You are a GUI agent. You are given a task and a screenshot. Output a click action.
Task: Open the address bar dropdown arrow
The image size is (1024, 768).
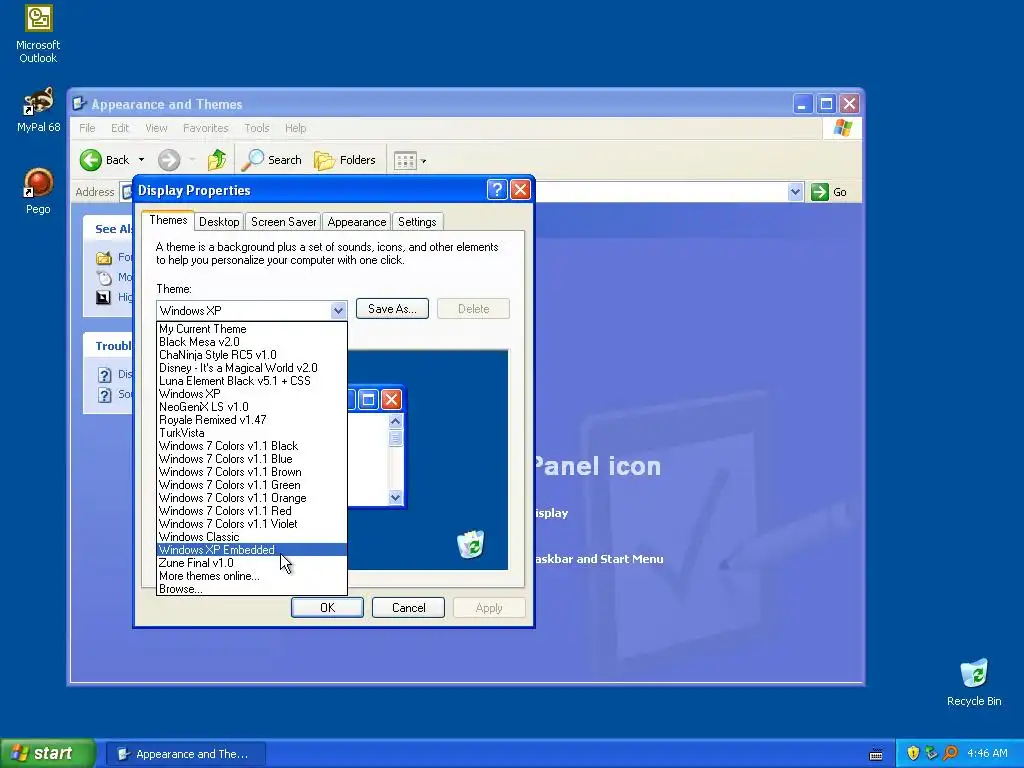click(795, 192)
